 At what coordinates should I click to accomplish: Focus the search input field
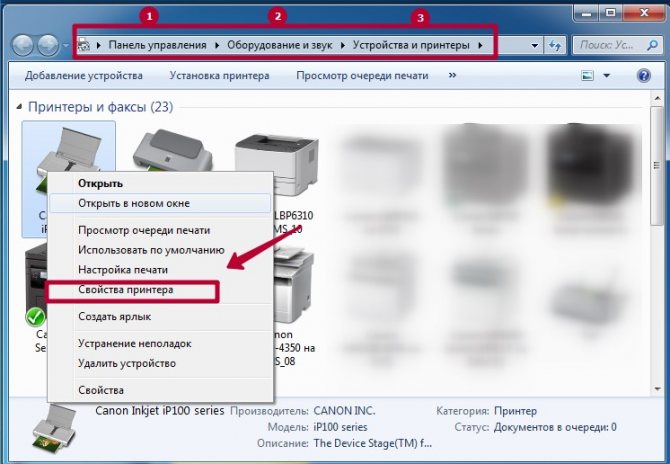tap(611, 45)
